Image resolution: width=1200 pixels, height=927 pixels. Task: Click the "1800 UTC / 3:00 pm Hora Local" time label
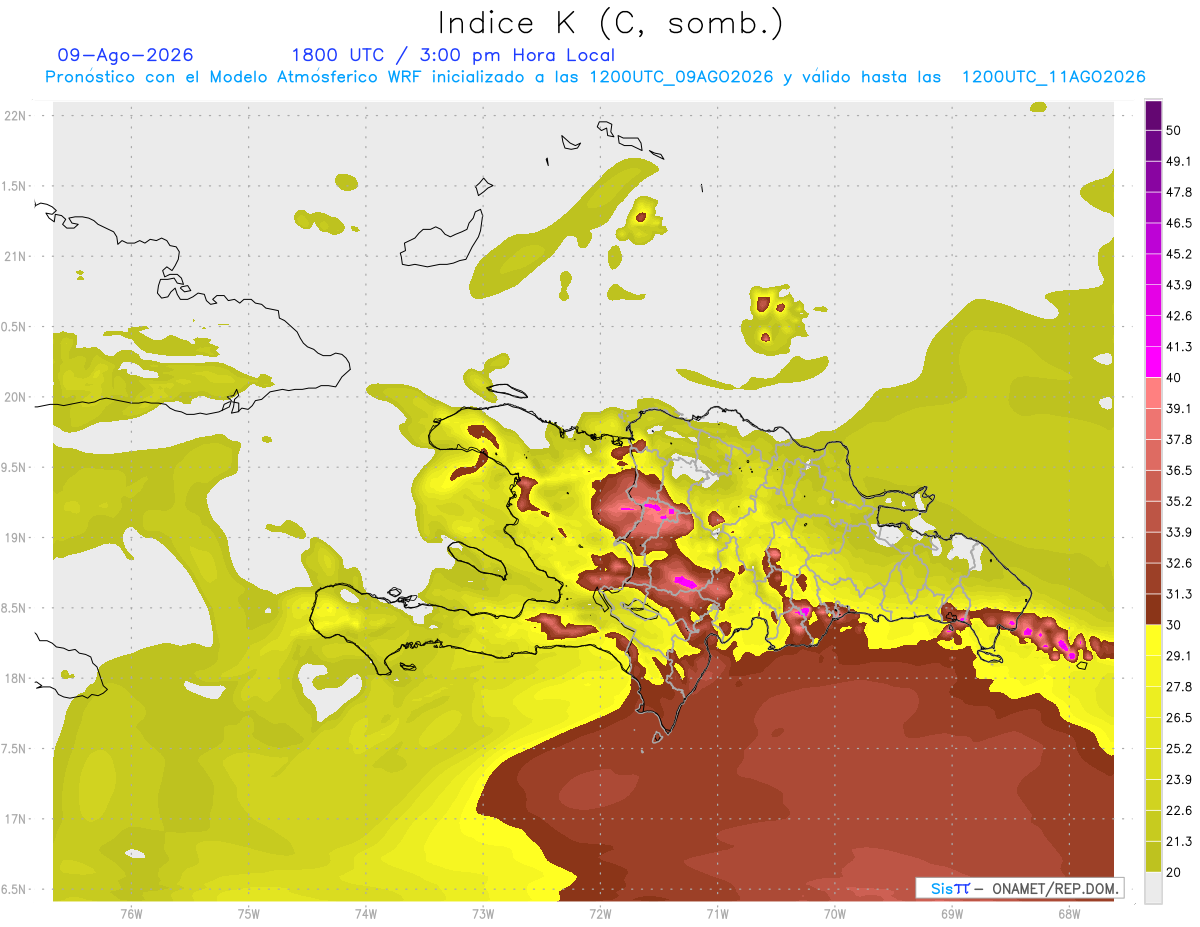click(x=453, y=55)
